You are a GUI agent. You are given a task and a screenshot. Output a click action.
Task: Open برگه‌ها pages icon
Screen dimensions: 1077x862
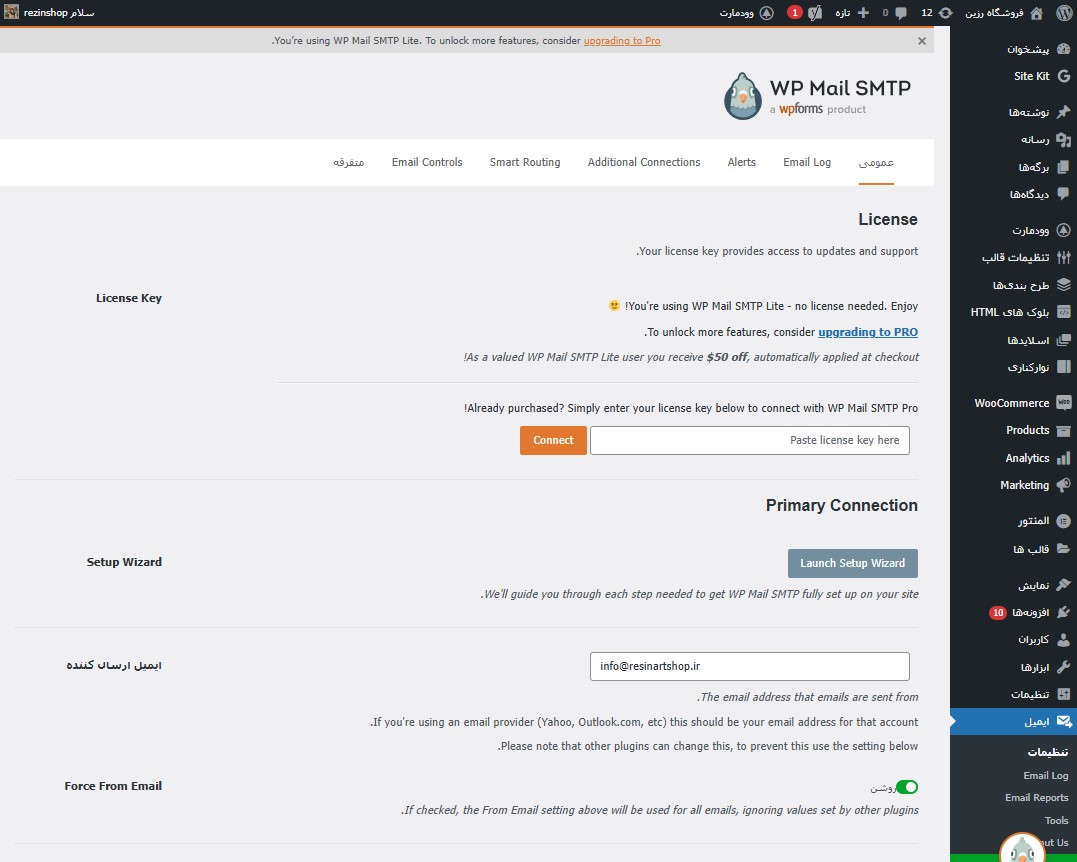1063,167
